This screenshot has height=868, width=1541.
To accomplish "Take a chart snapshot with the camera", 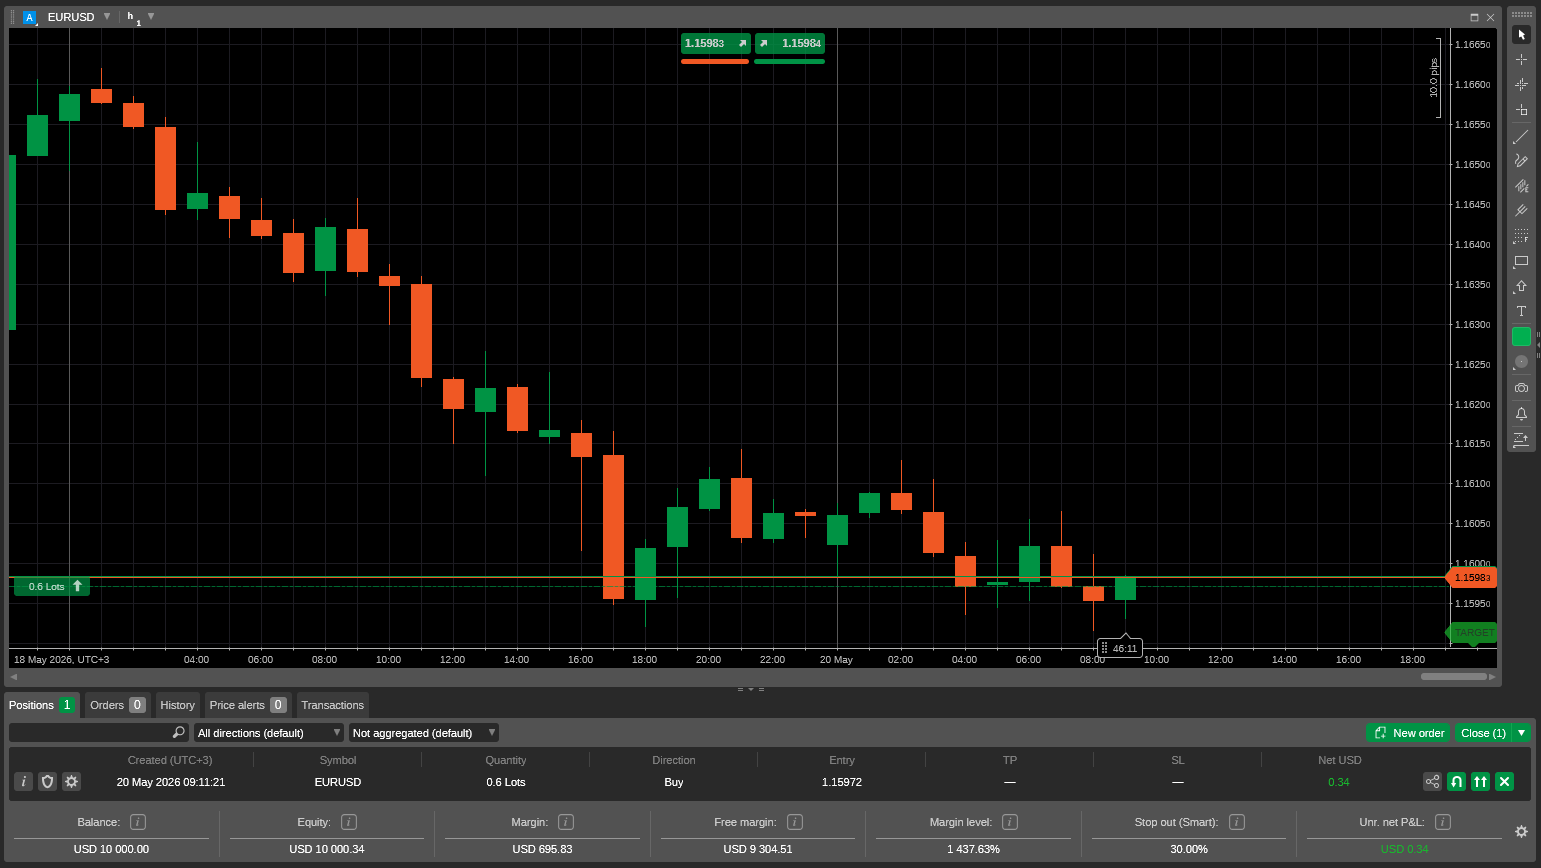I will (1521, 388).
